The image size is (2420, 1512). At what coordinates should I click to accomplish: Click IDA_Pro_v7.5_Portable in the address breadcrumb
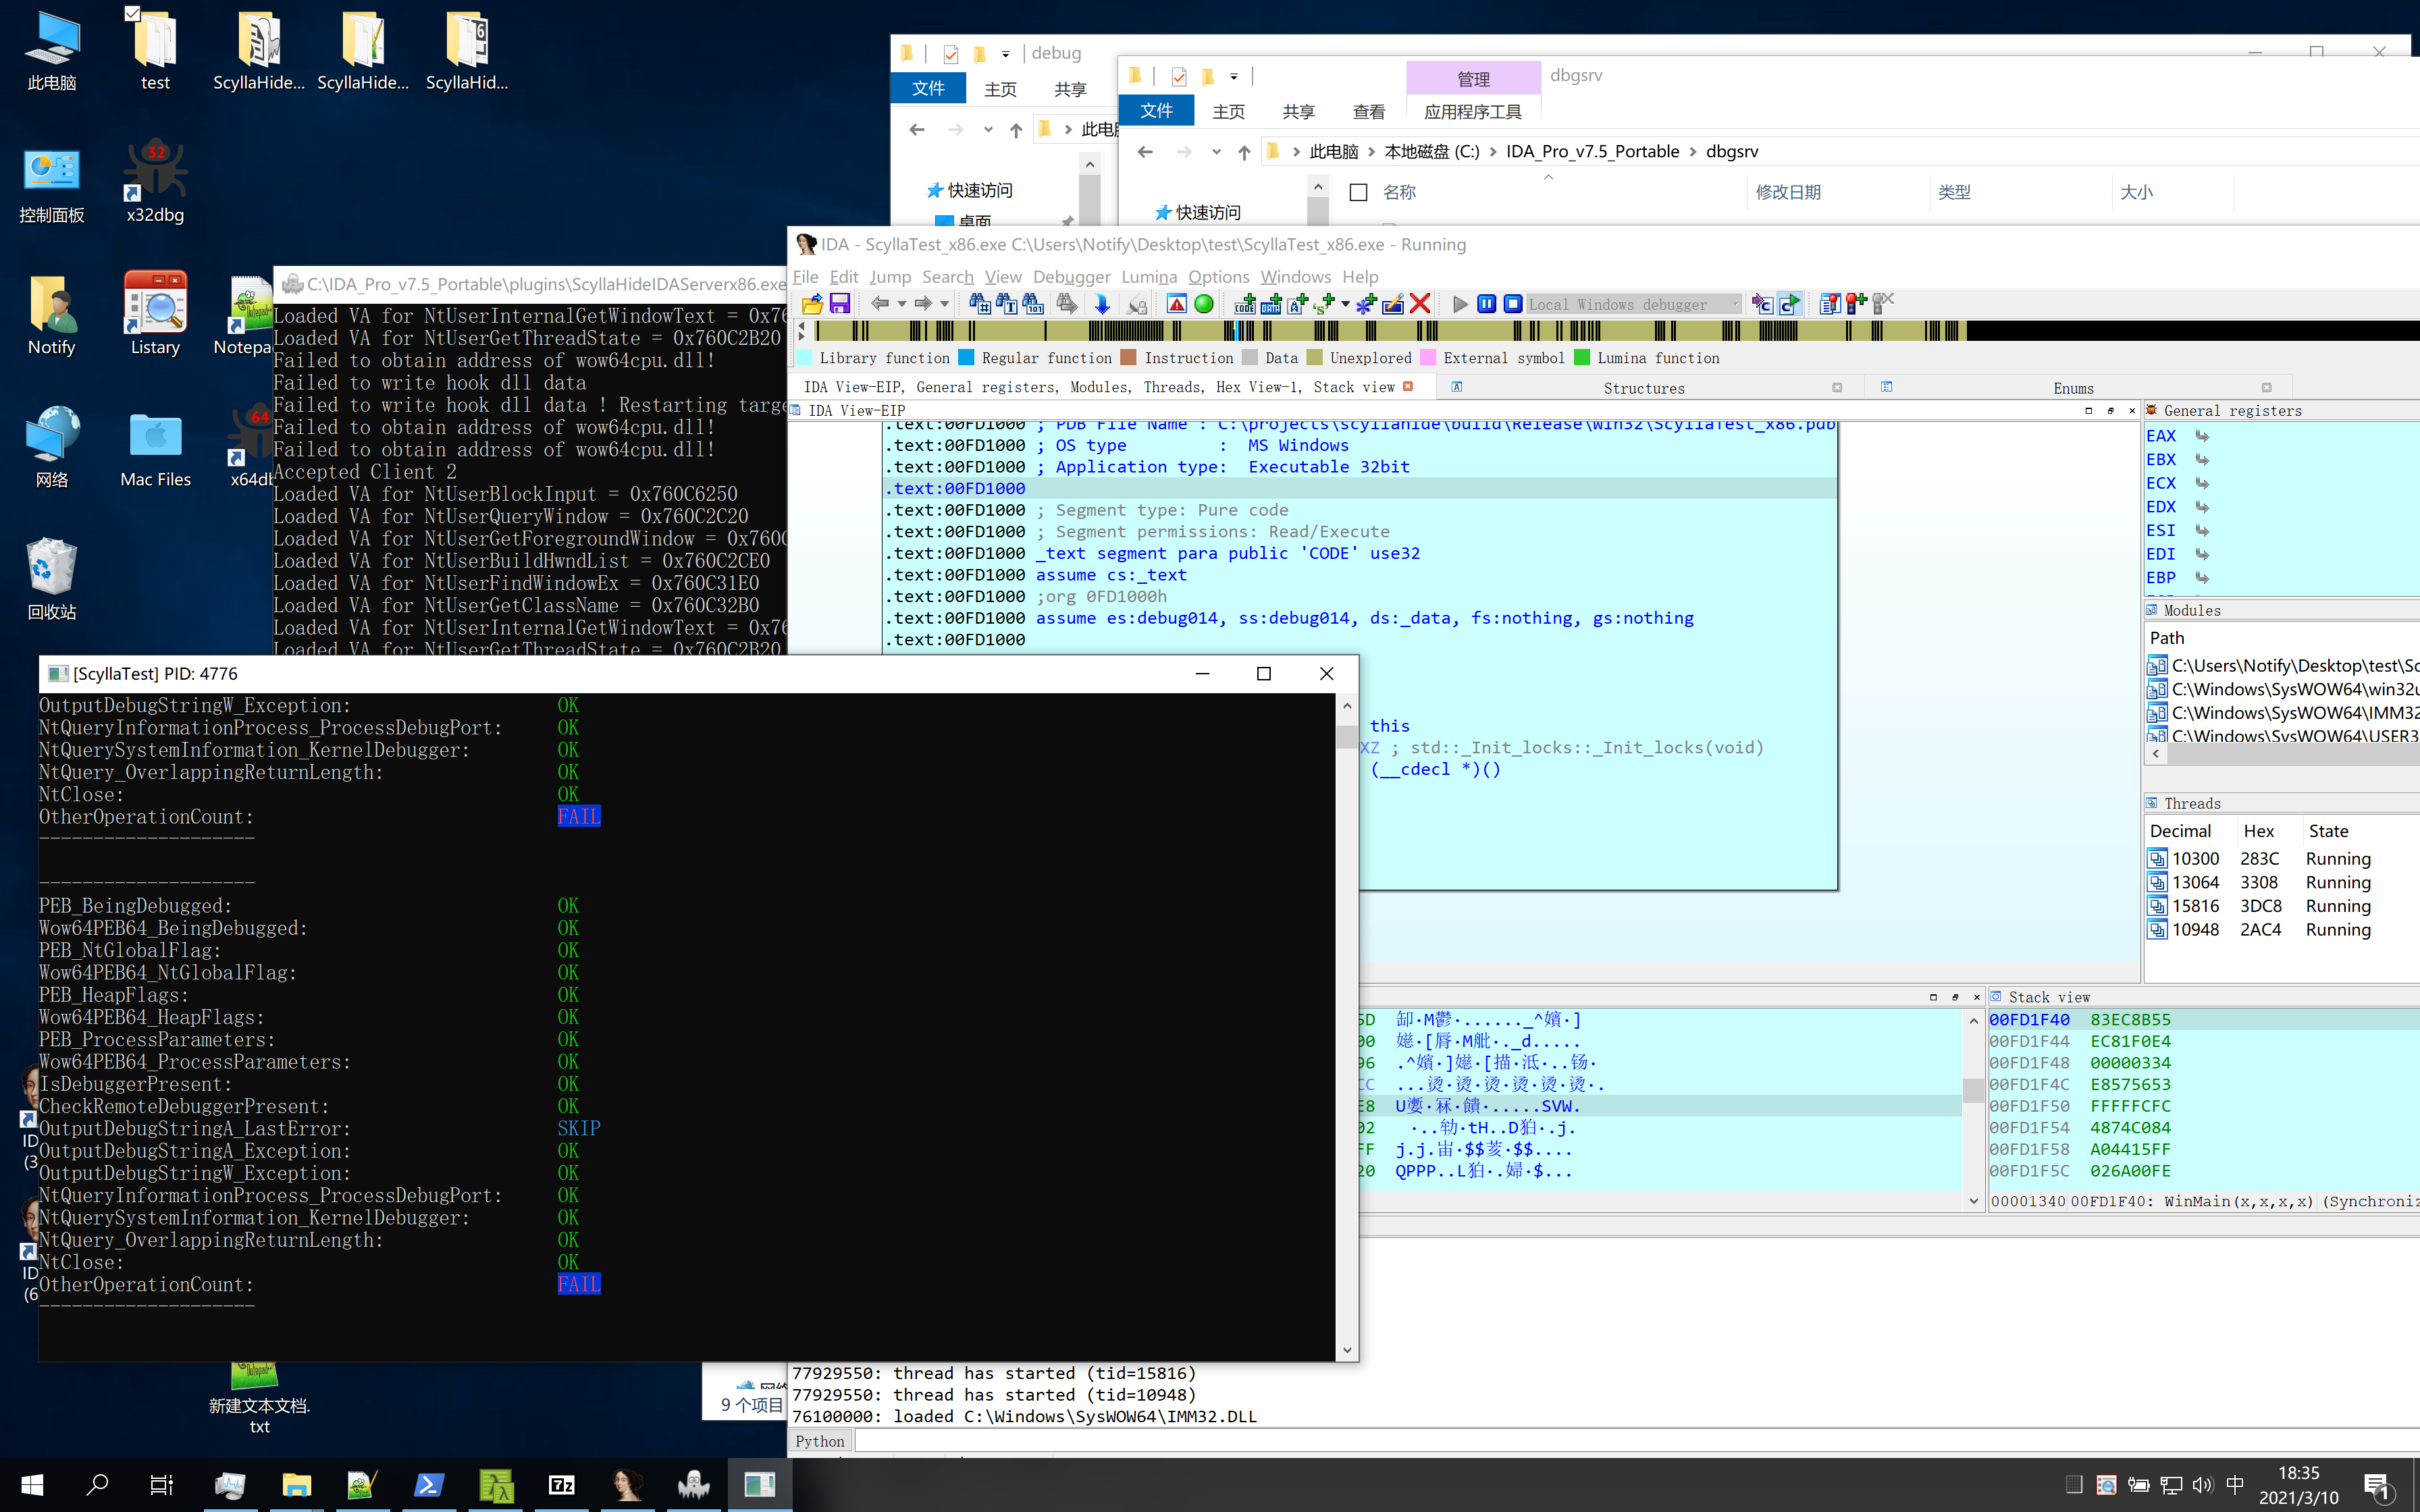1592,152
